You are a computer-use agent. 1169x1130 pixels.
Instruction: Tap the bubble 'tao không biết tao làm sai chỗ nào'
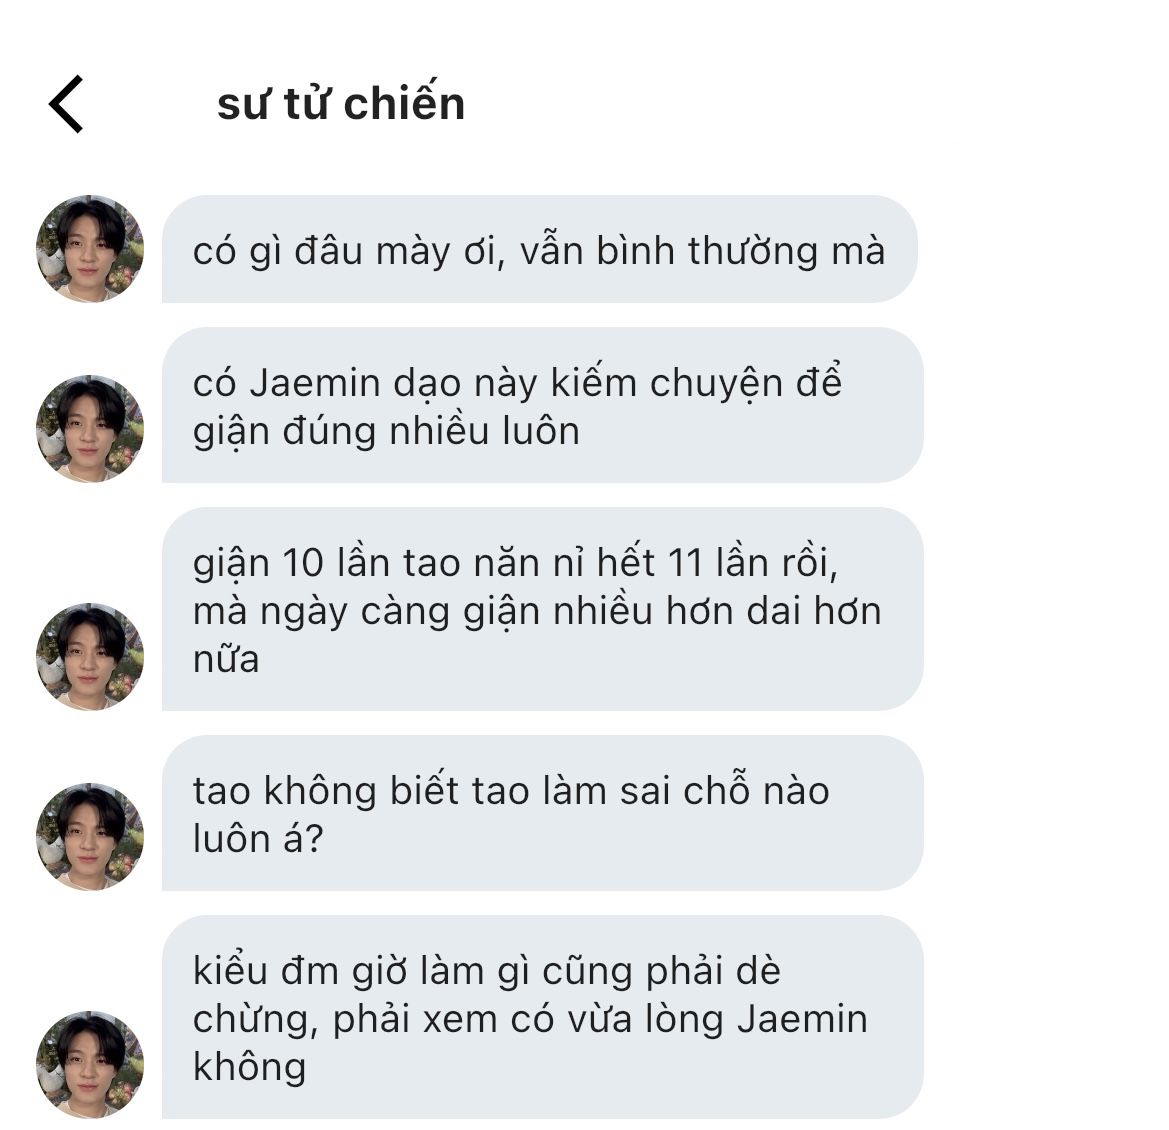pos(543,813)
